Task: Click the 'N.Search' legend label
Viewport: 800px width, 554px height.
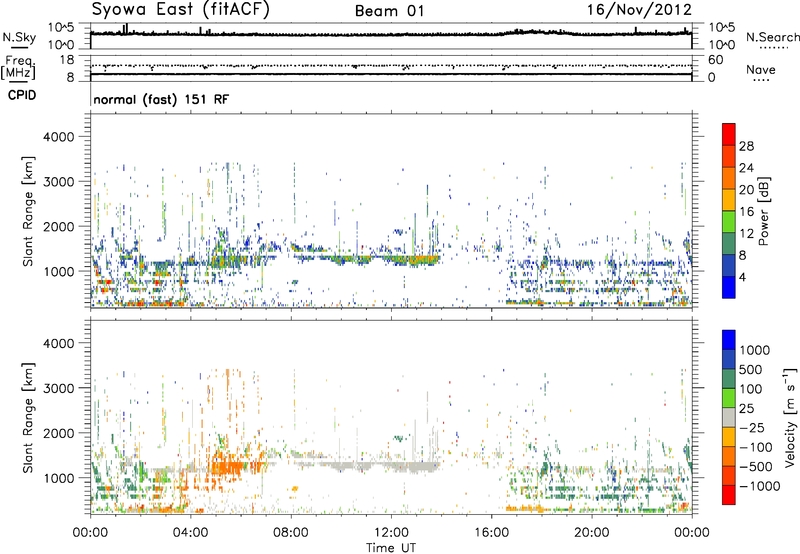Action: coord(773,37)
